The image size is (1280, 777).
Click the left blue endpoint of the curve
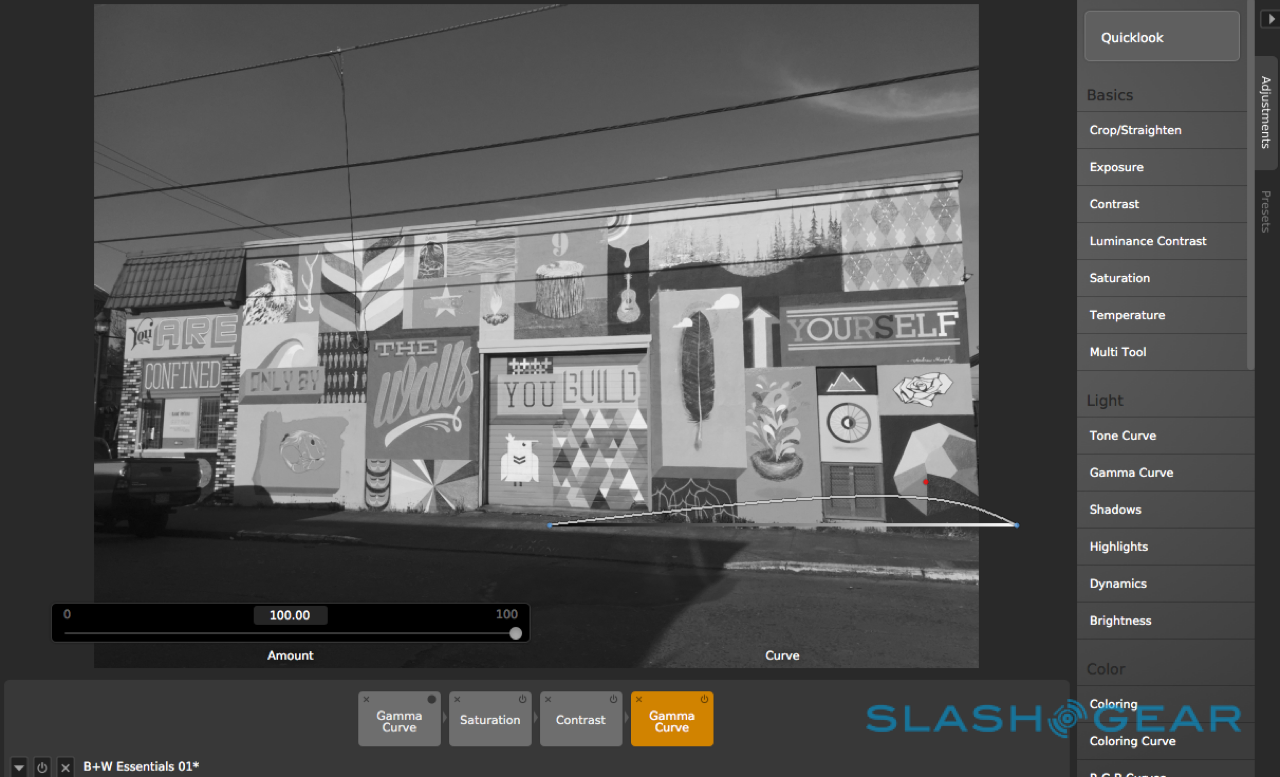click(x=550, y=525)
